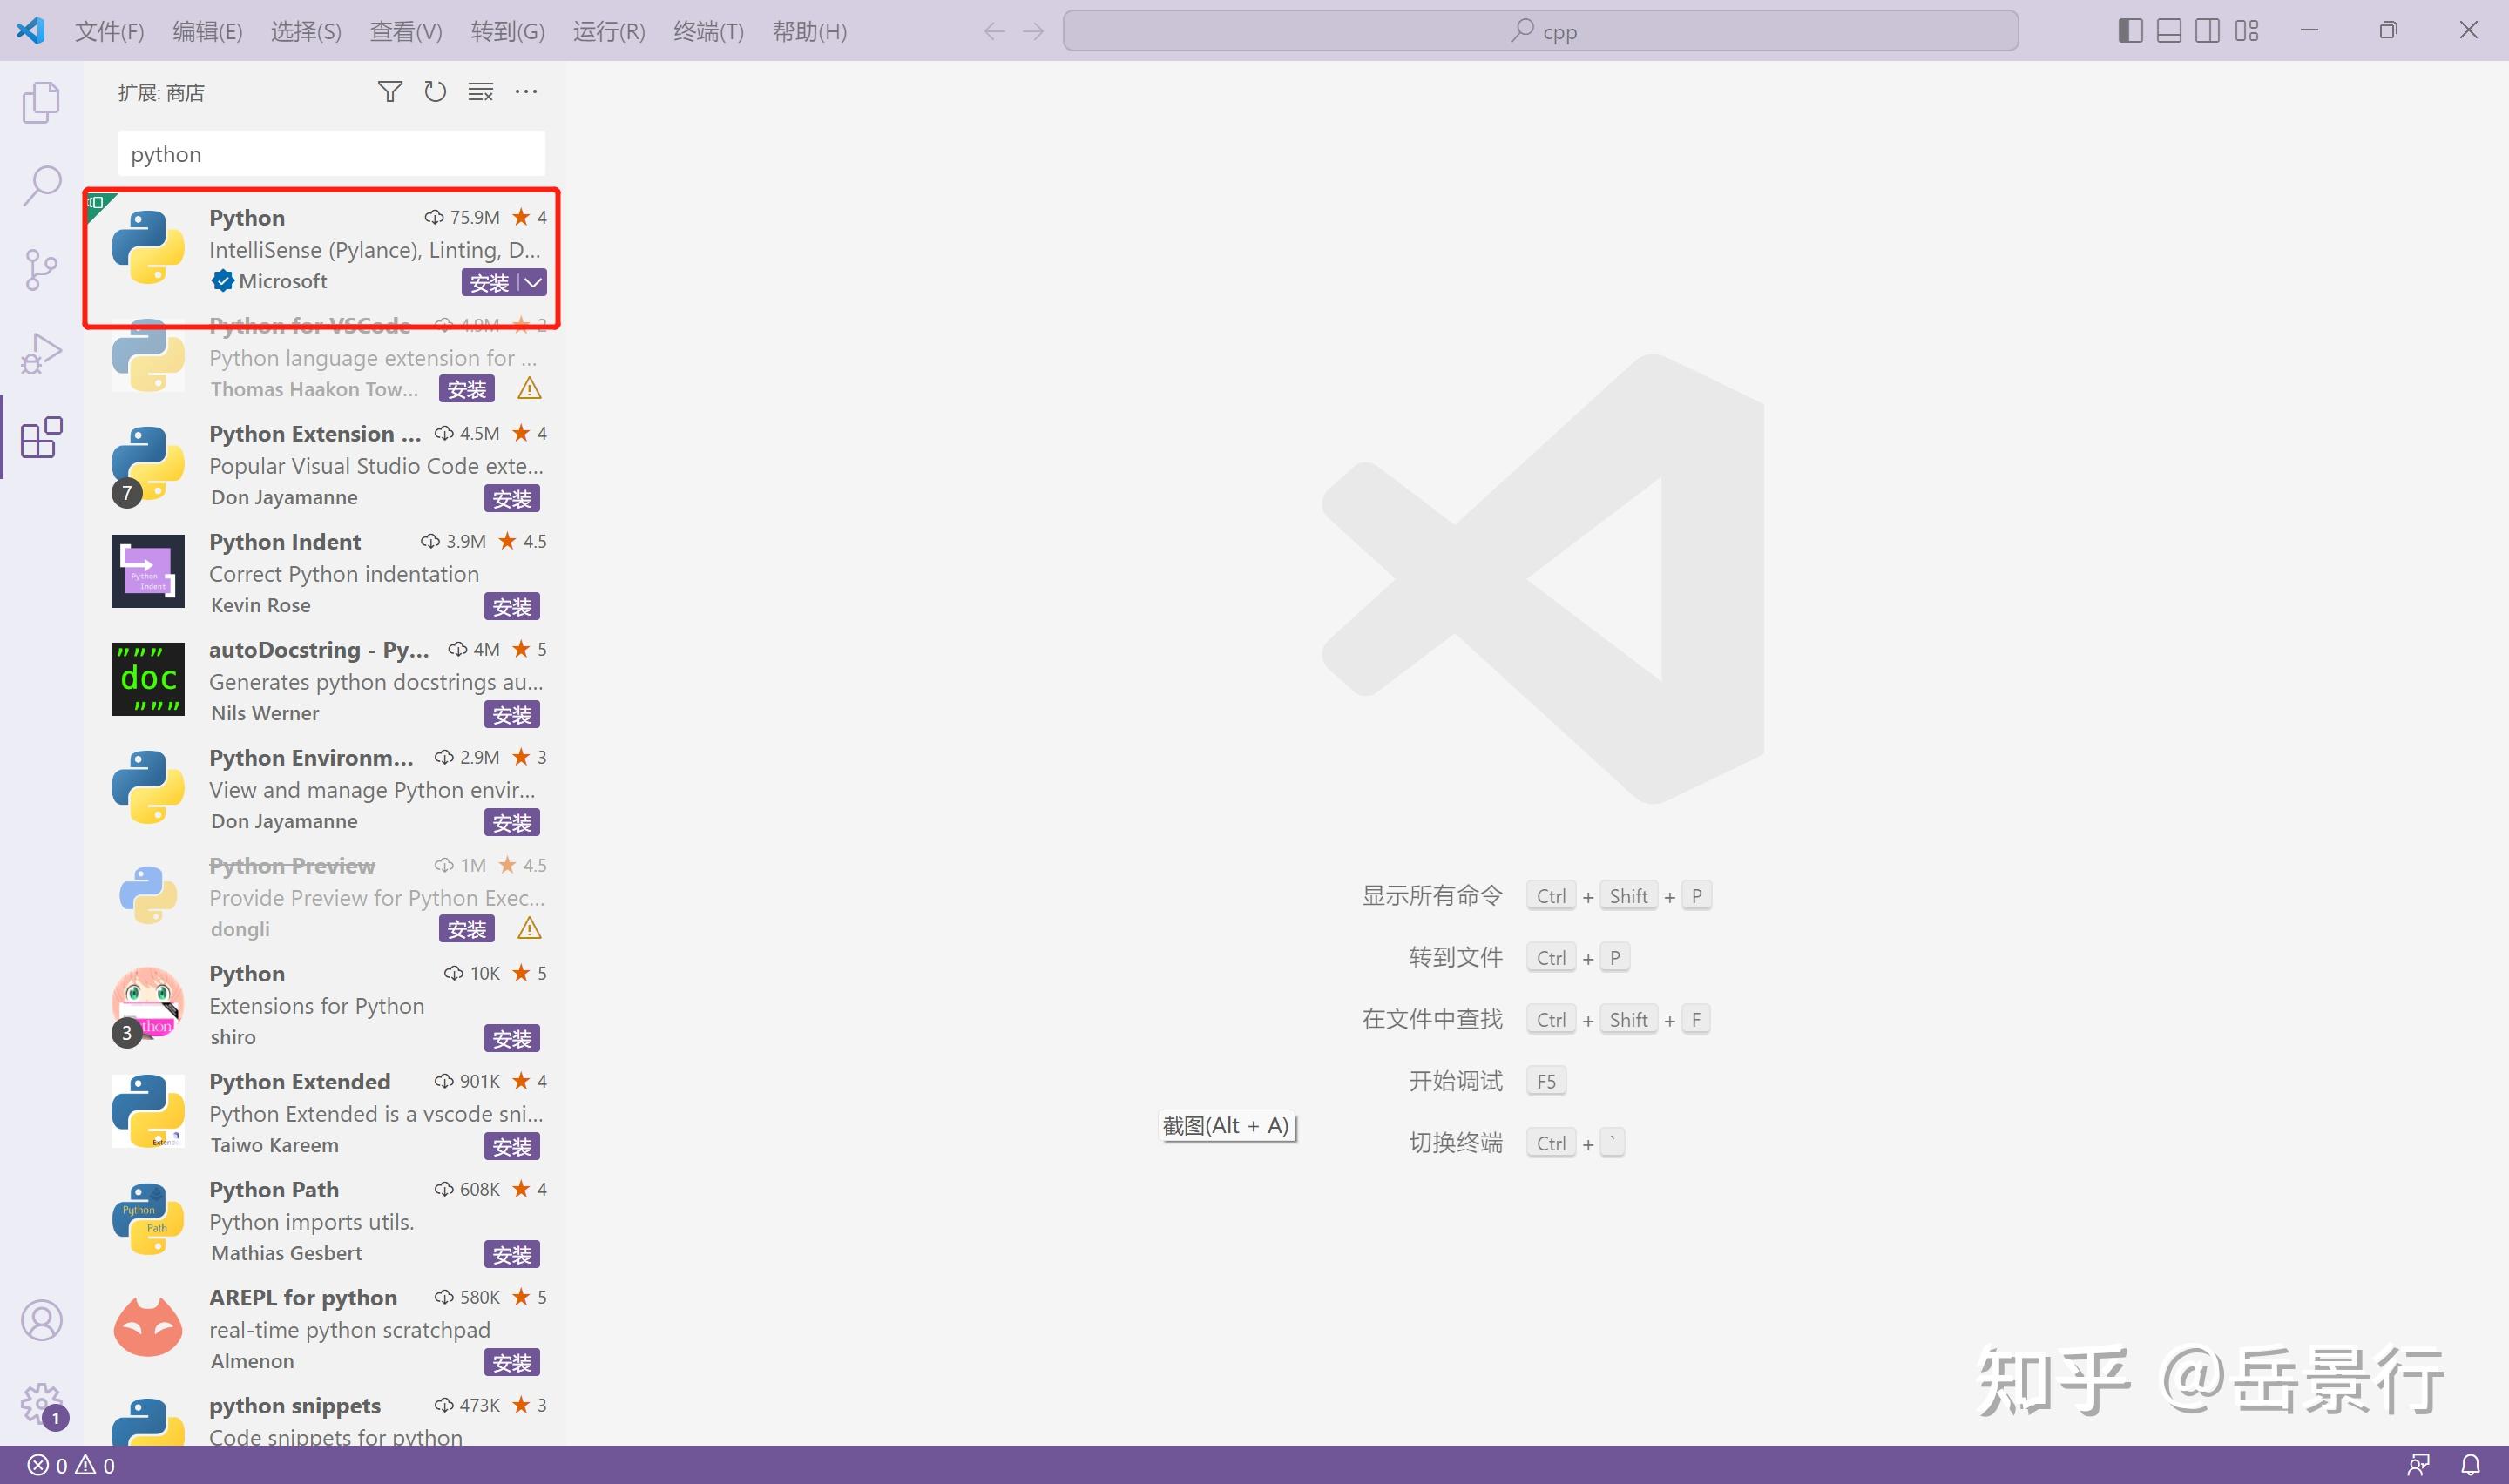Open the Accounts icon at bottom left

41,1319
